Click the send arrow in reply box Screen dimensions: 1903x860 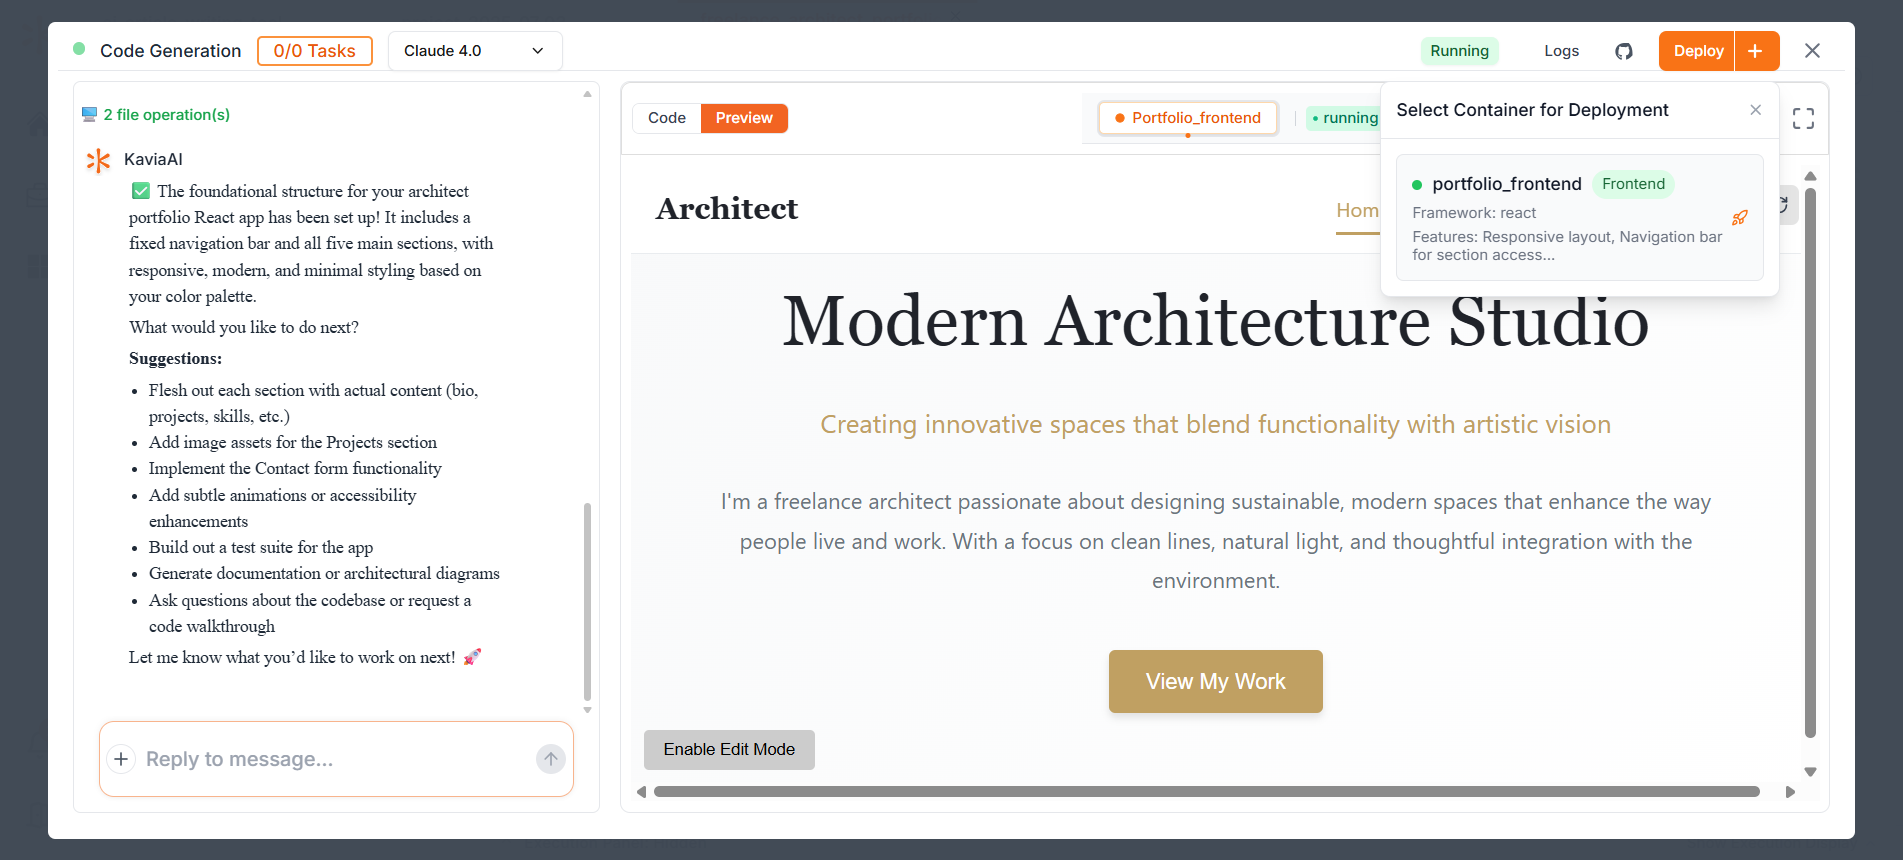(x=550, y=759)
